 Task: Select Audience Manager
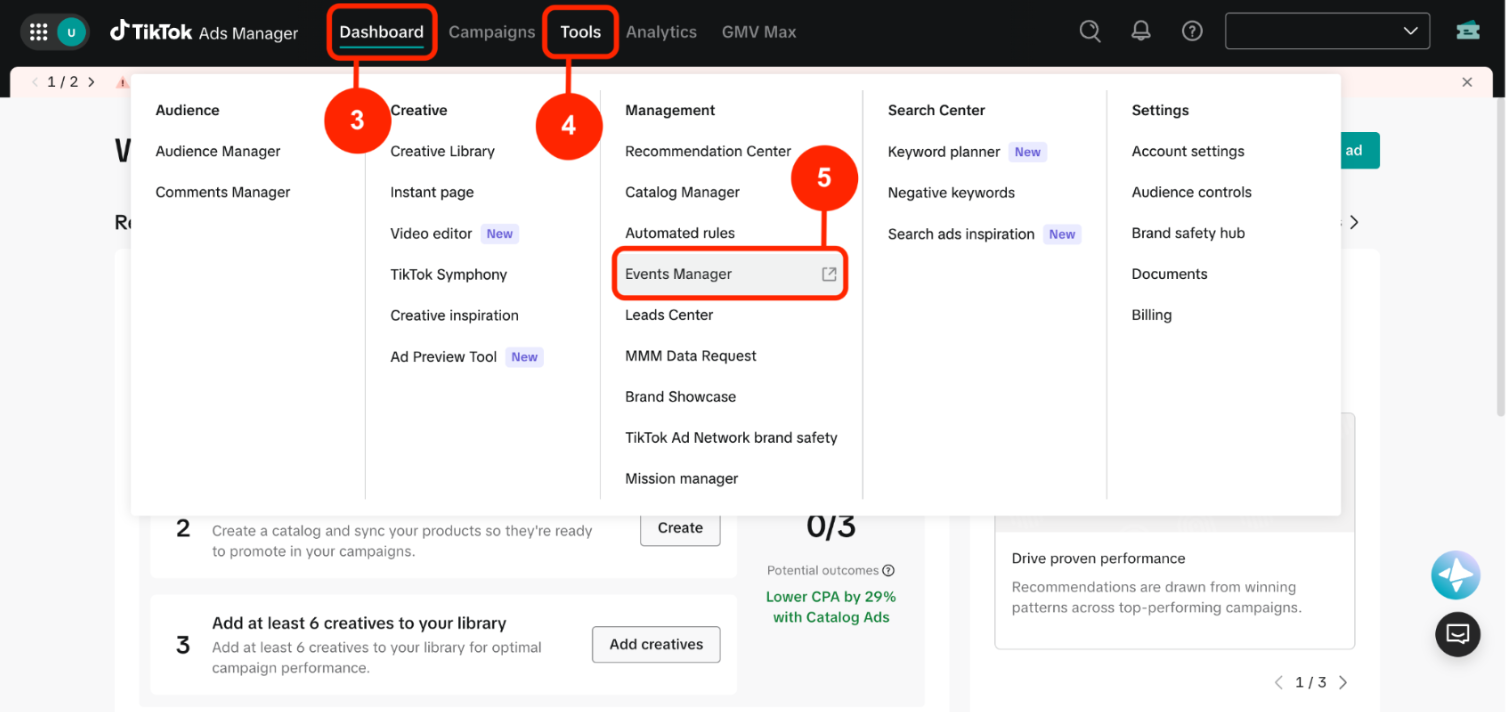point(218,151)
